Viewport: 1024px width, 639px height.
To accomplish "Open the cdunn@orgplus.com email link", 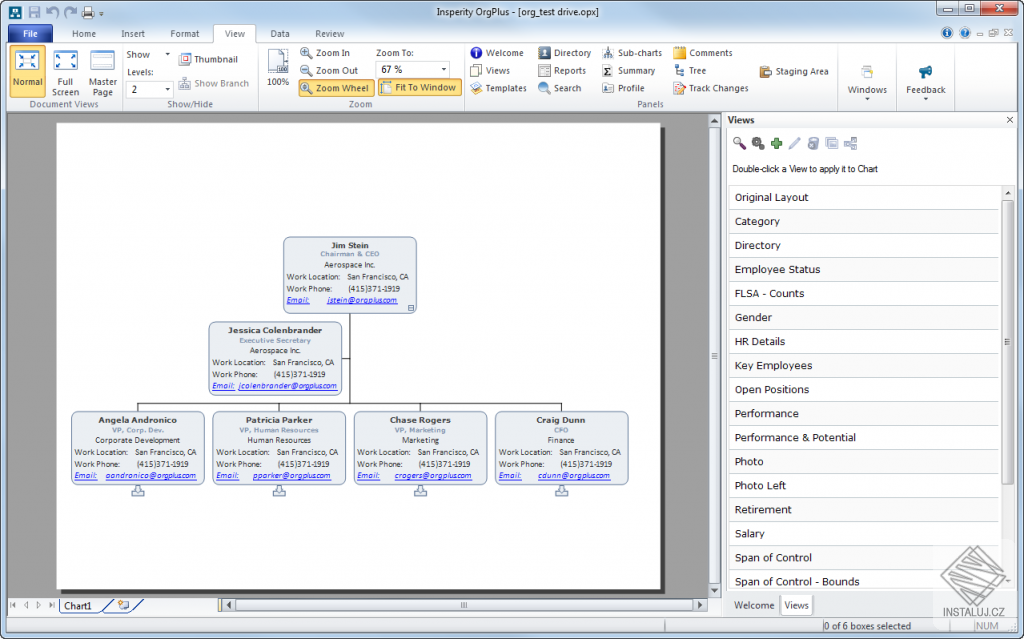I will pyautogui.click(x=573, y=475).
